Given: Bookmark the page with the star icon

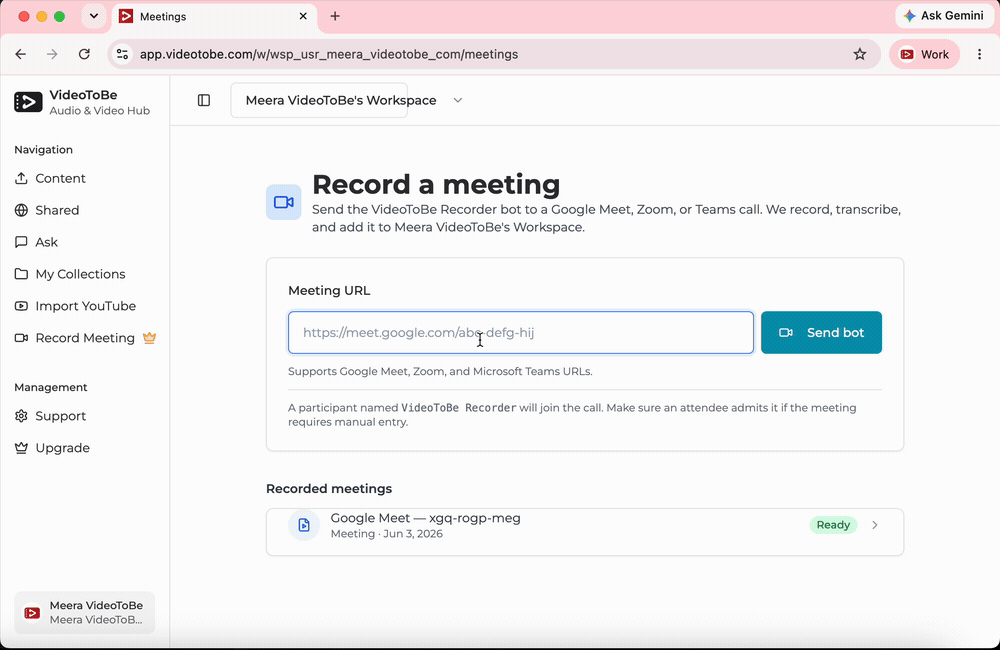Looking at the screenshot, I should (x=860, y=54).
